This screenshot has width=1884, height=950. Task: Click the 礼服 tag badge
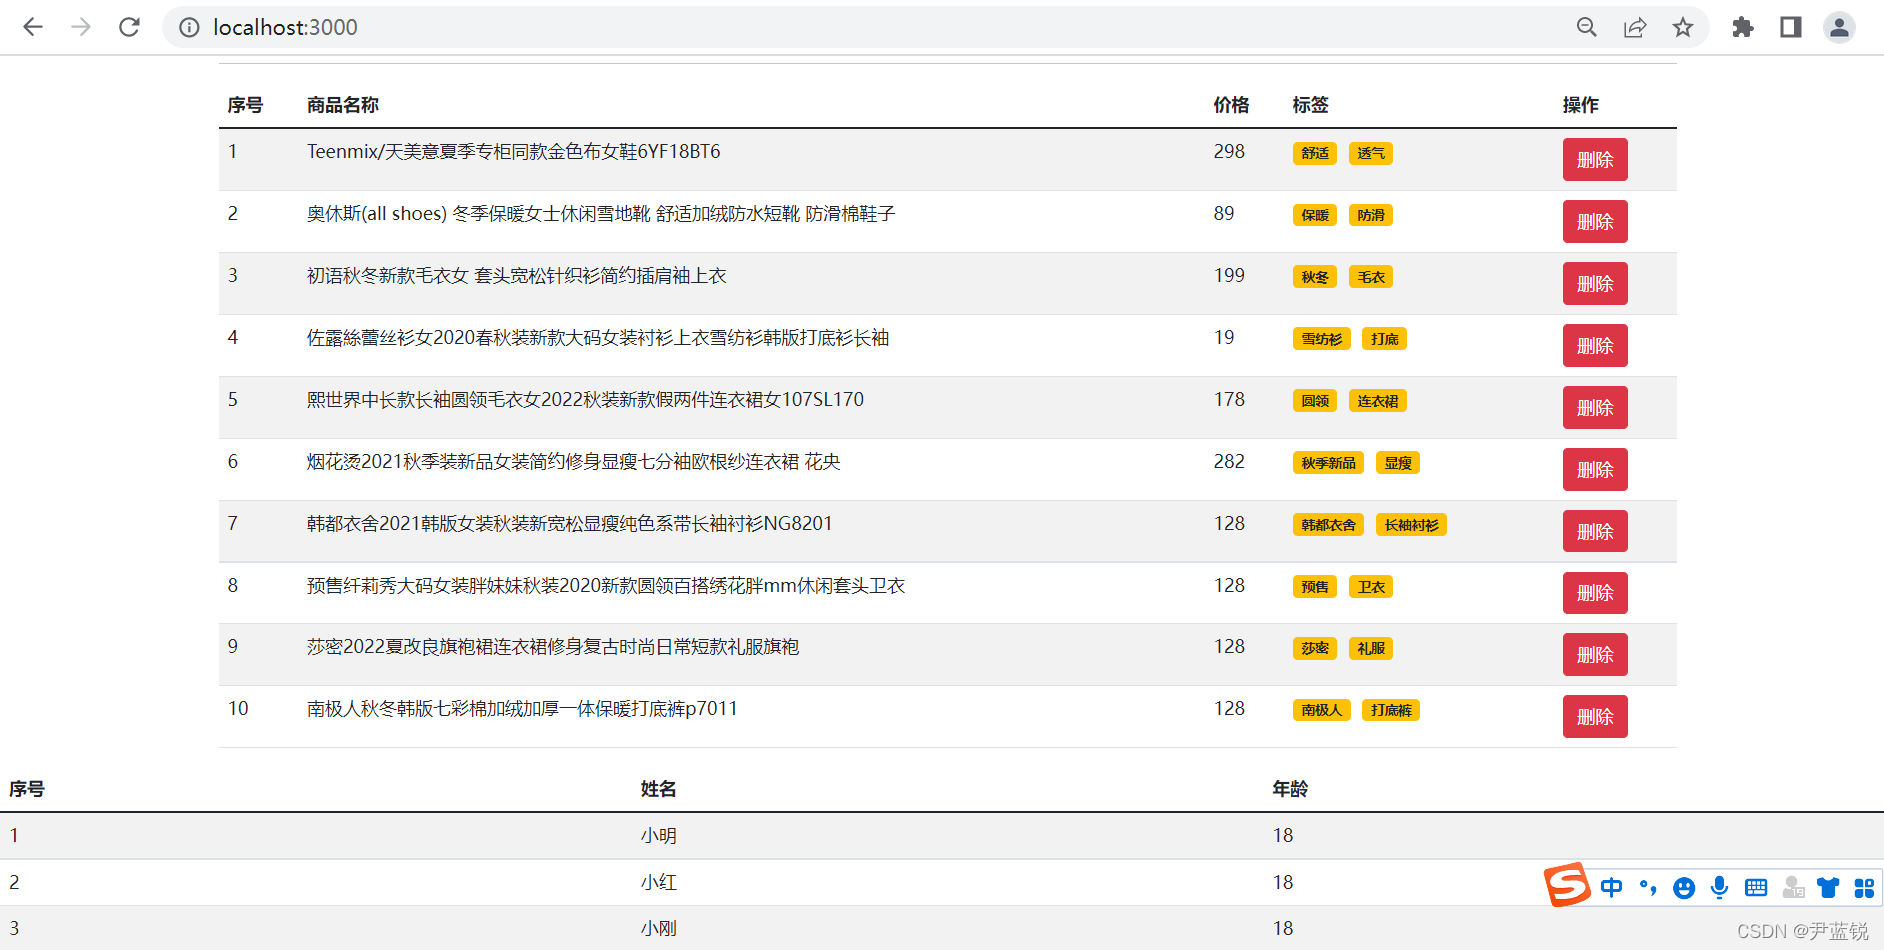[1371, 648]
